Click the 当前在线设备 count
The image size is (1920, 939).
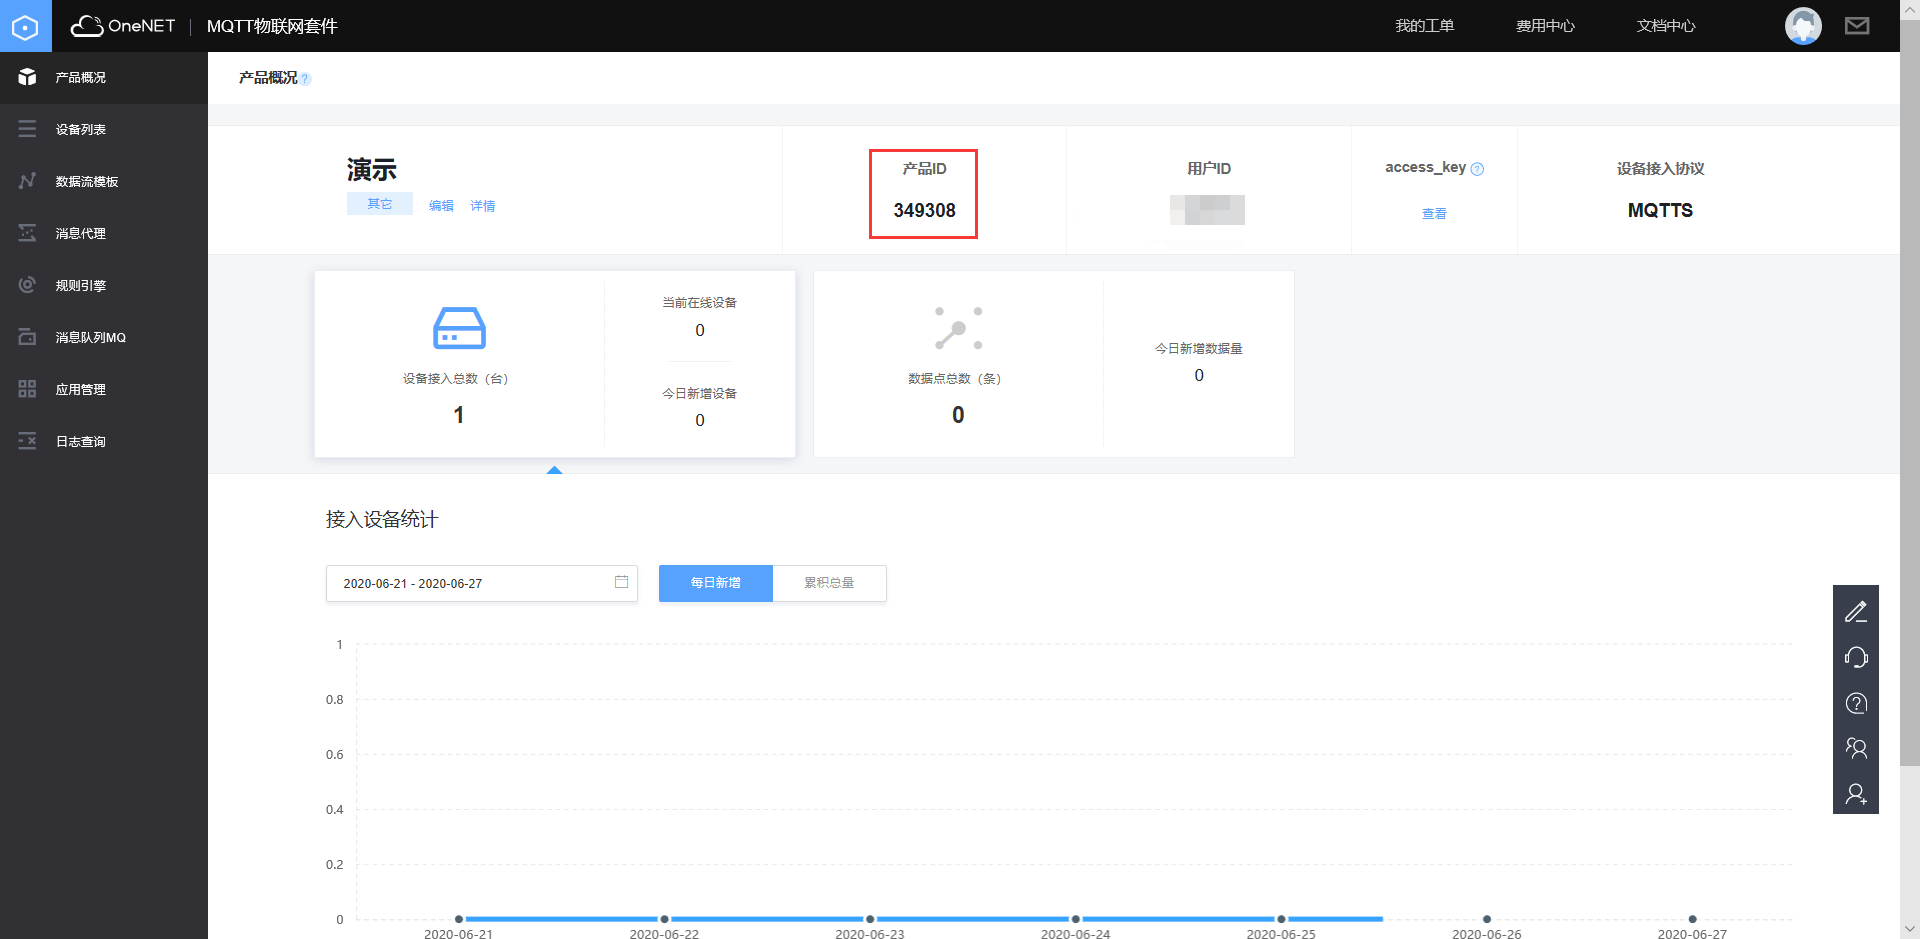[700, 330]
